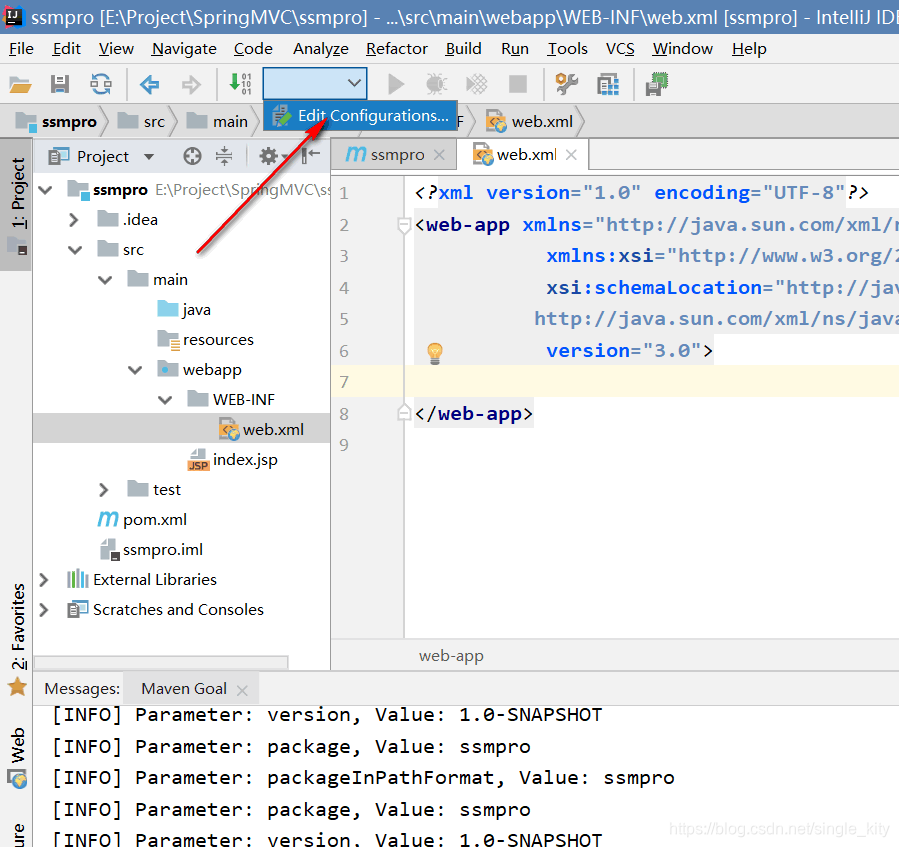Place cursor on empty editor line 7
The height and width of the screenshot is (847, 899).
click(x=651, y=381)
